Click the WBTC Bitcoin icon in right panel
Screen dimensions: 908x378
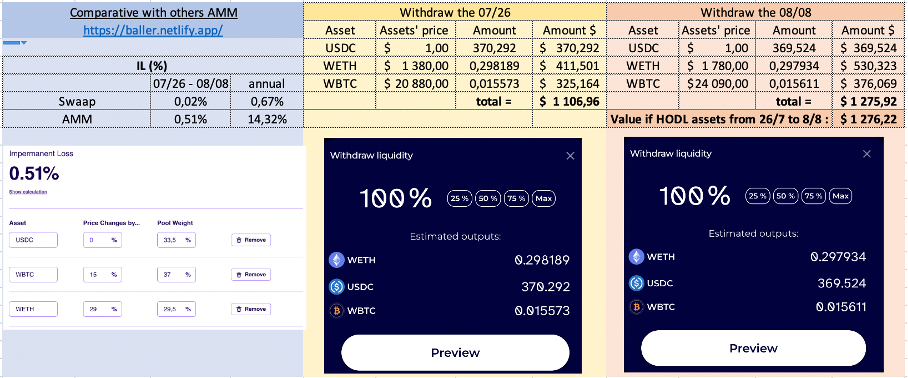coord(636,307)
